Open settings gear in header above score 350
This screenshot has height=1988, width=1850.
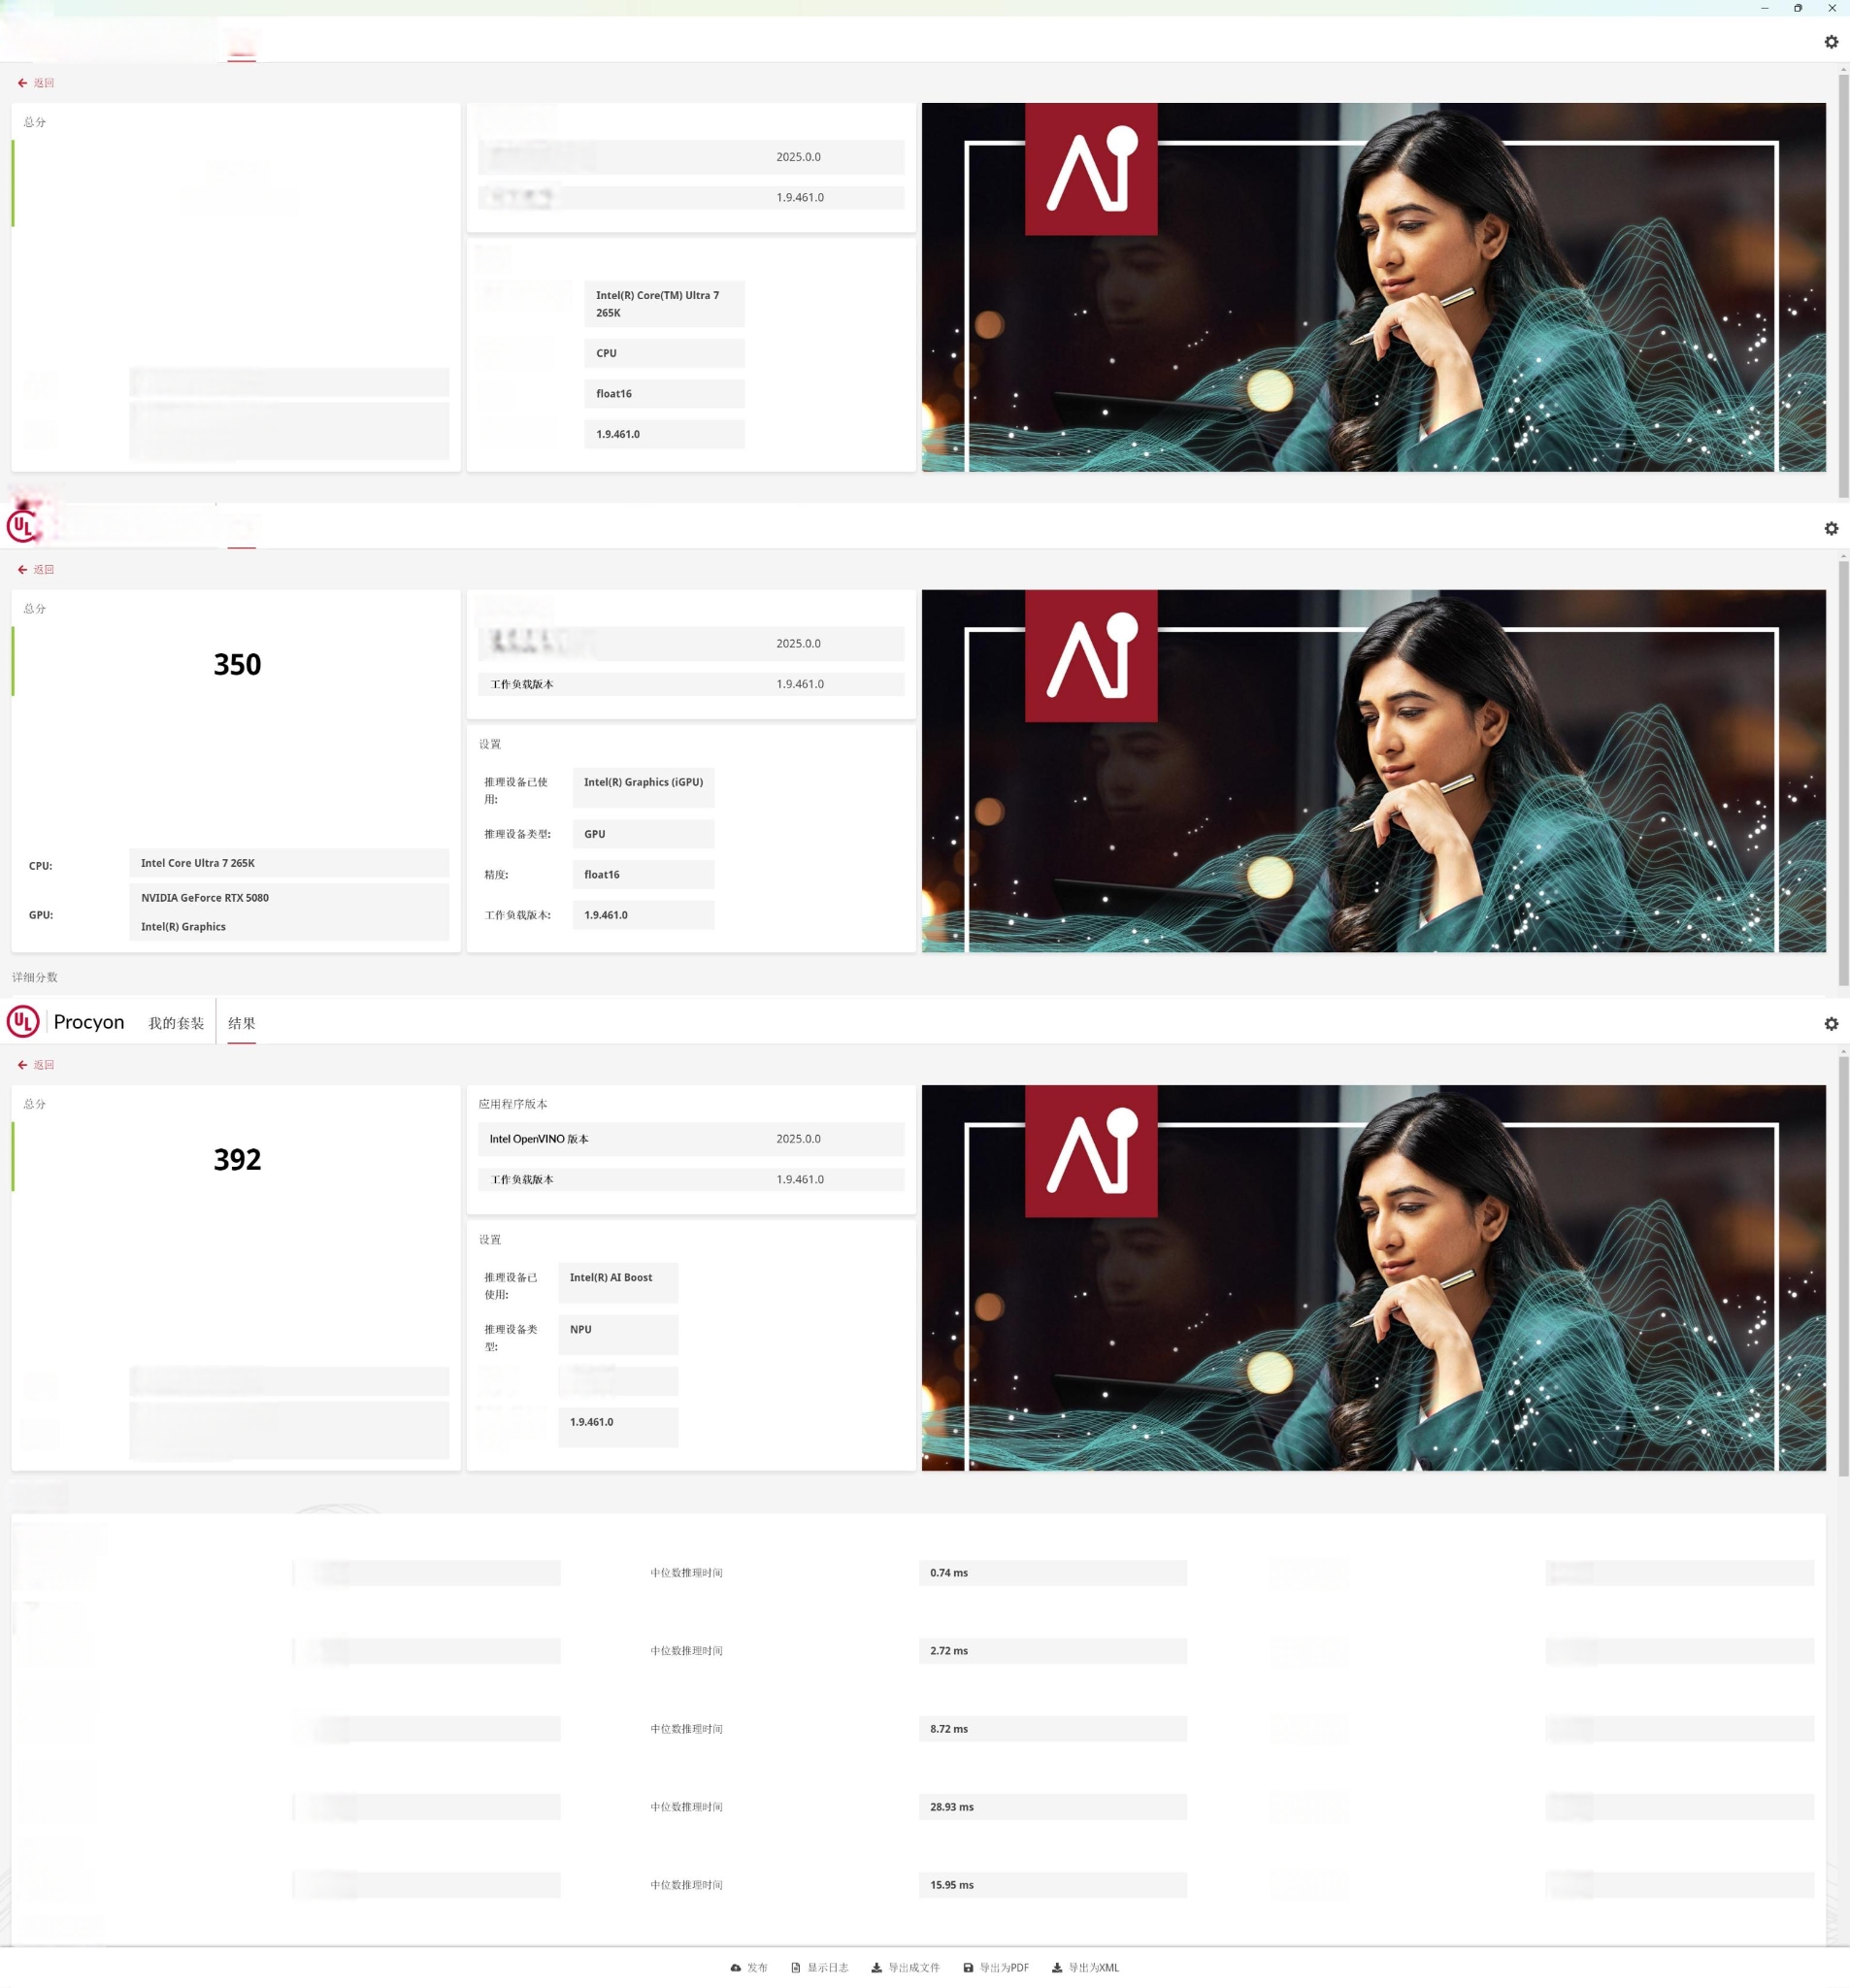click(1831, 528)
